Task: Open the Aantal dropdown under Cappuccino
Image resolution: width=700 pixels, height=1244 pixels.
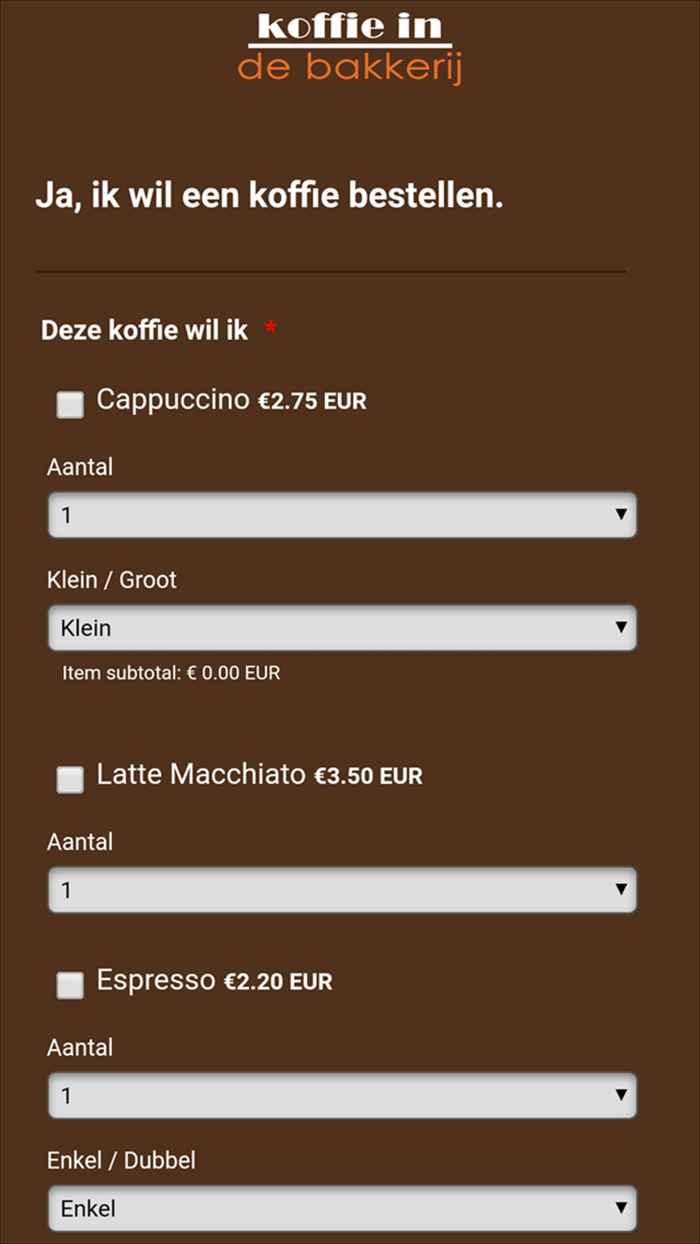Action: (342, 514)
